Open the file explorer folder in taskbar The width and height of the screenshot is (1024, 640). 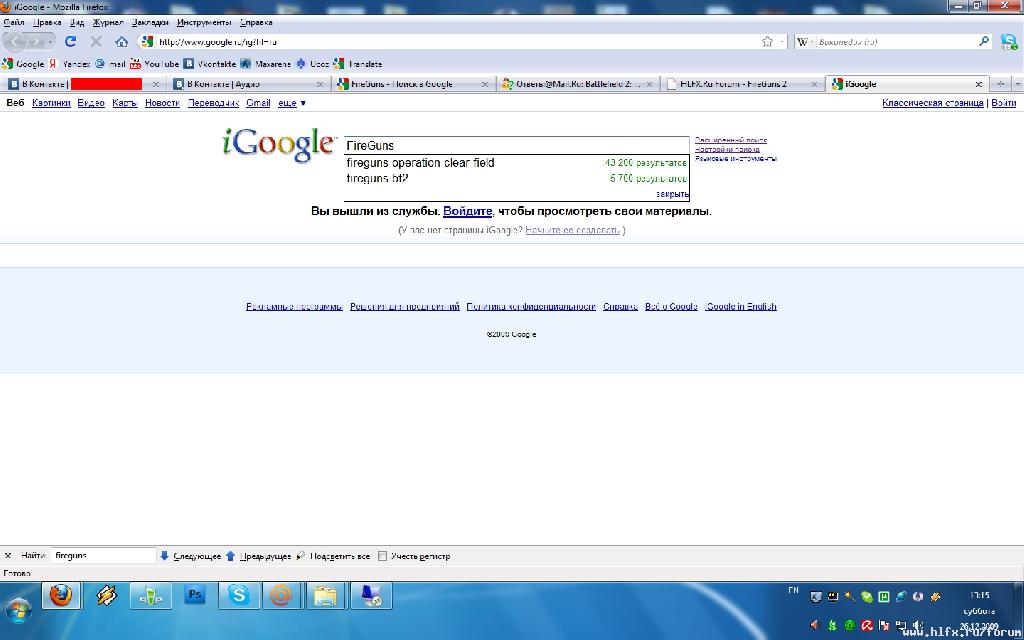click(x=326, y=596)
